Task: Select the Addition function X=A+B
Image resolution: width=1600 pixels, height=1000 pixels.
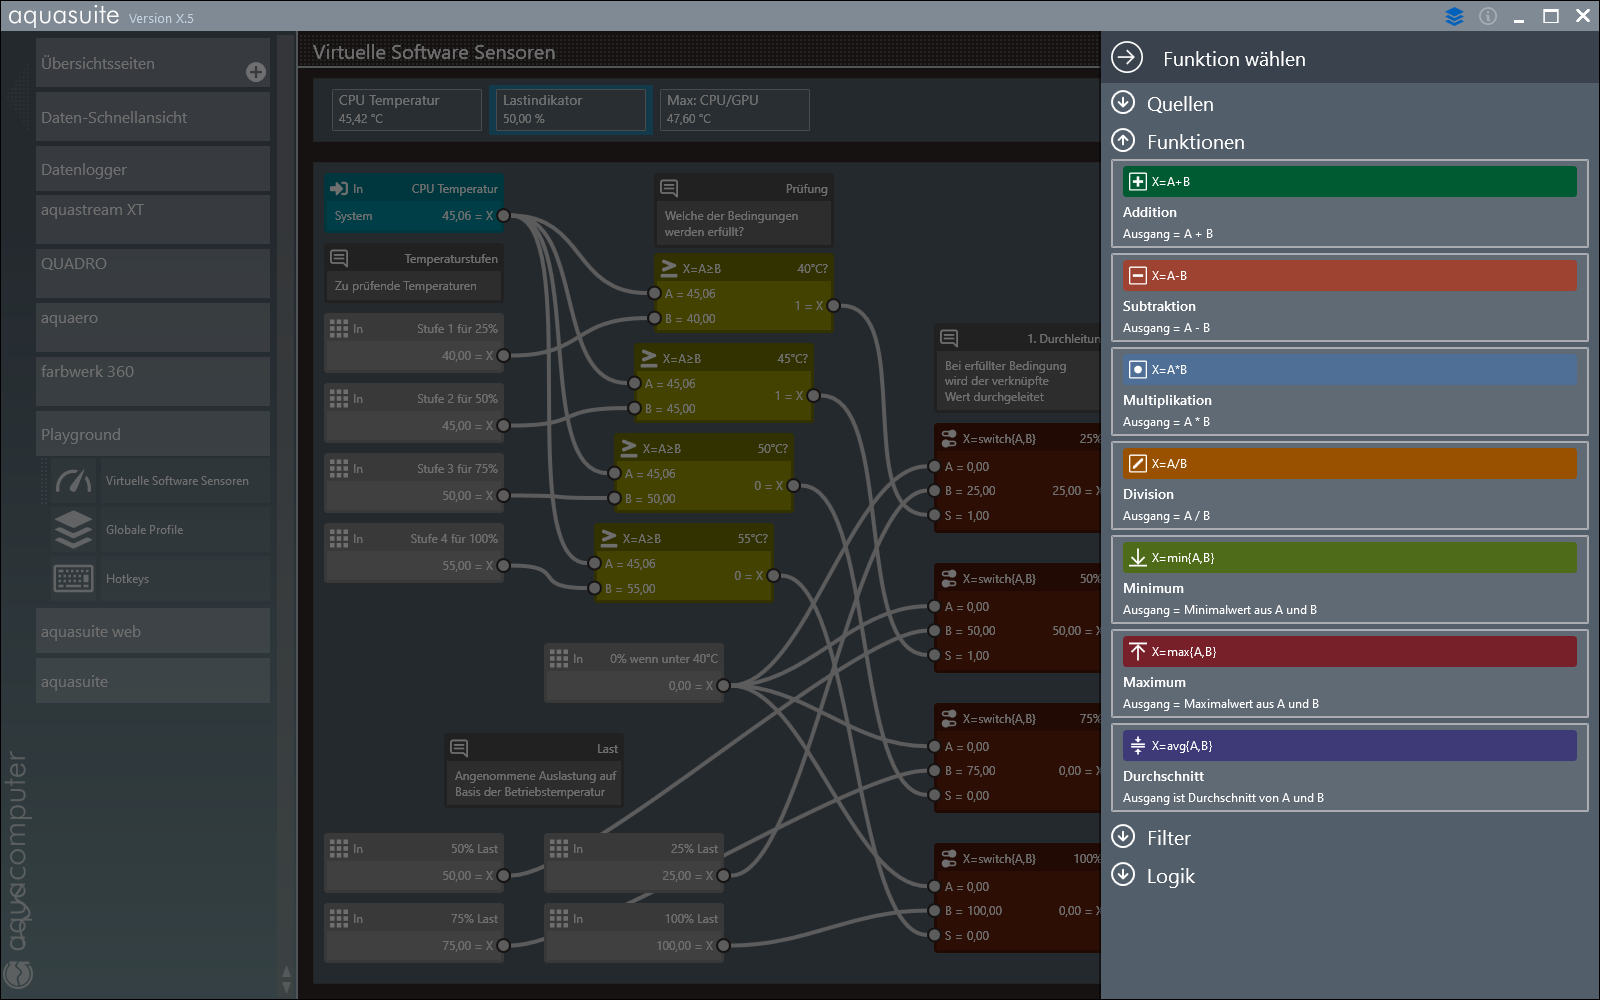Action: [1349, 204]
